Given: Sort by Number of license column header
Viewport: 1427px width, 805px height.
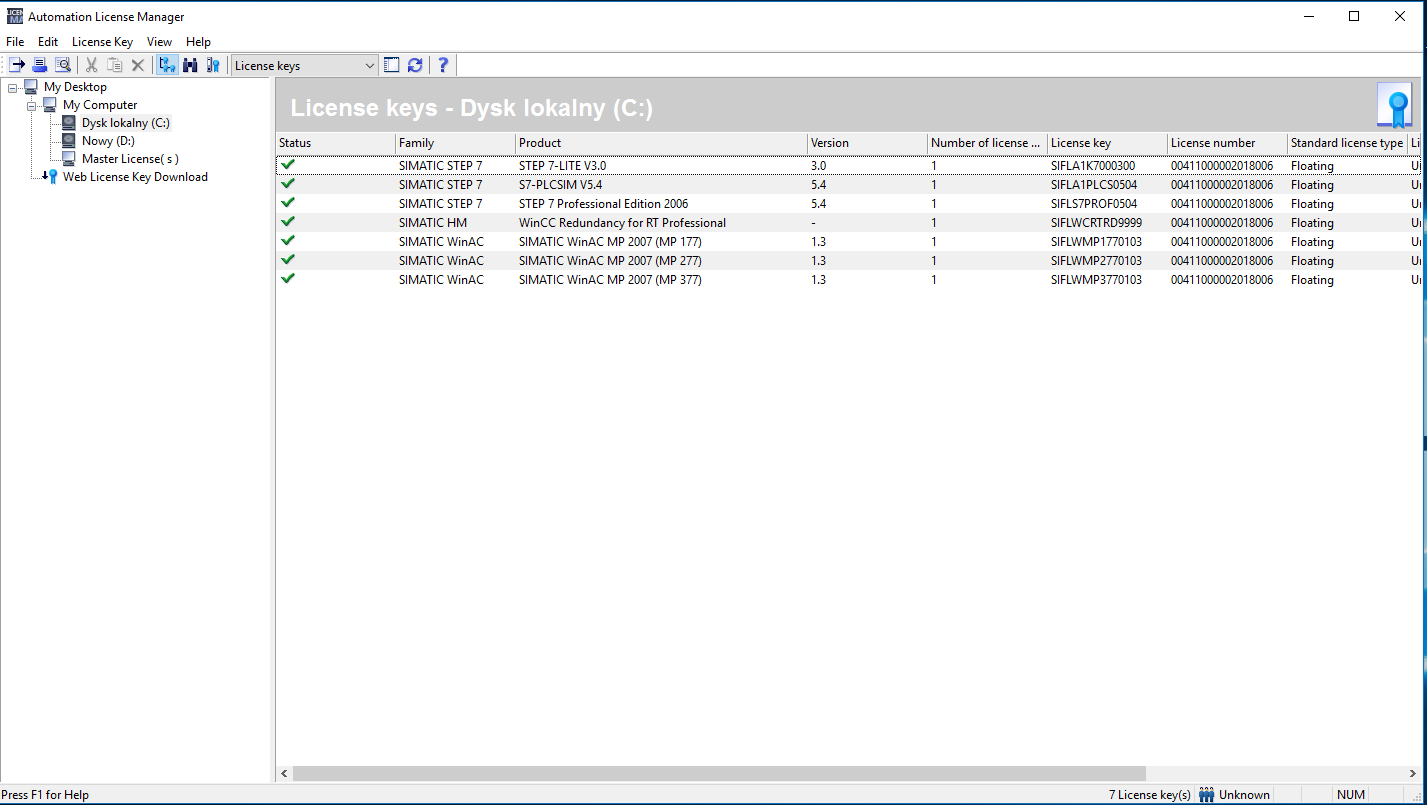Looking at the screenshot, I should pos(987,143).
